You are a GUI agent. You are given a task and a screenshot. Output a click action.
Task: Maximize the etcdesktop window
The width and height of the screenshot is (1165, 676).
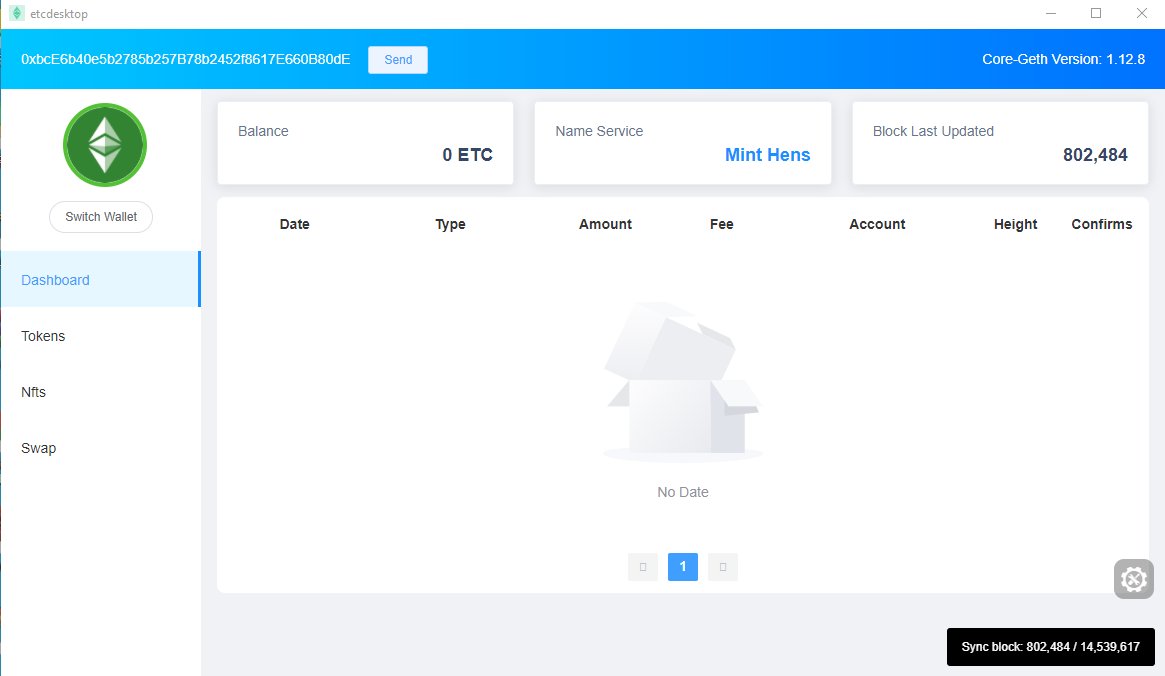click(x=1096, y=13)
